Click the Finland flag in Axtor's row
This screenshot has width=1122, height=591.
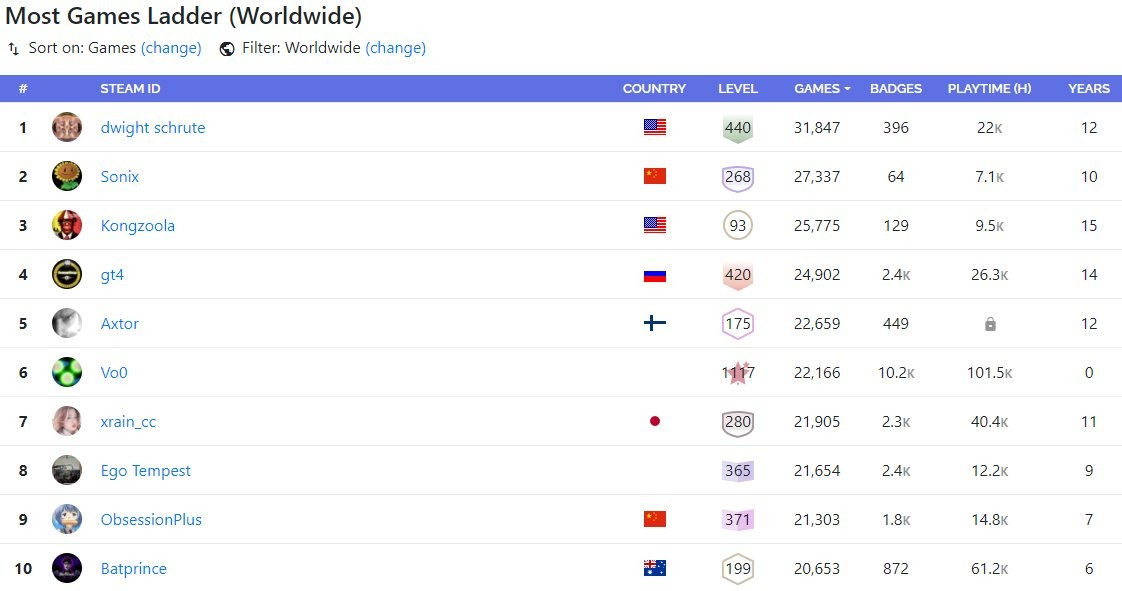655,323
